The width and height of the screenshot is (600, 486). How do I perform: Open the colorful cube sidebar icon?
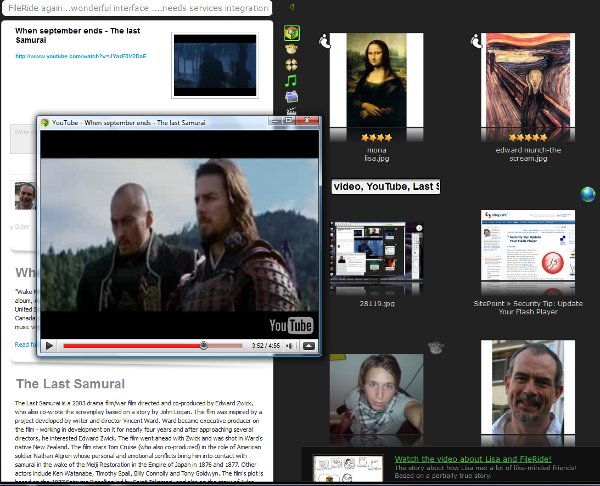(x=292, y=33)
